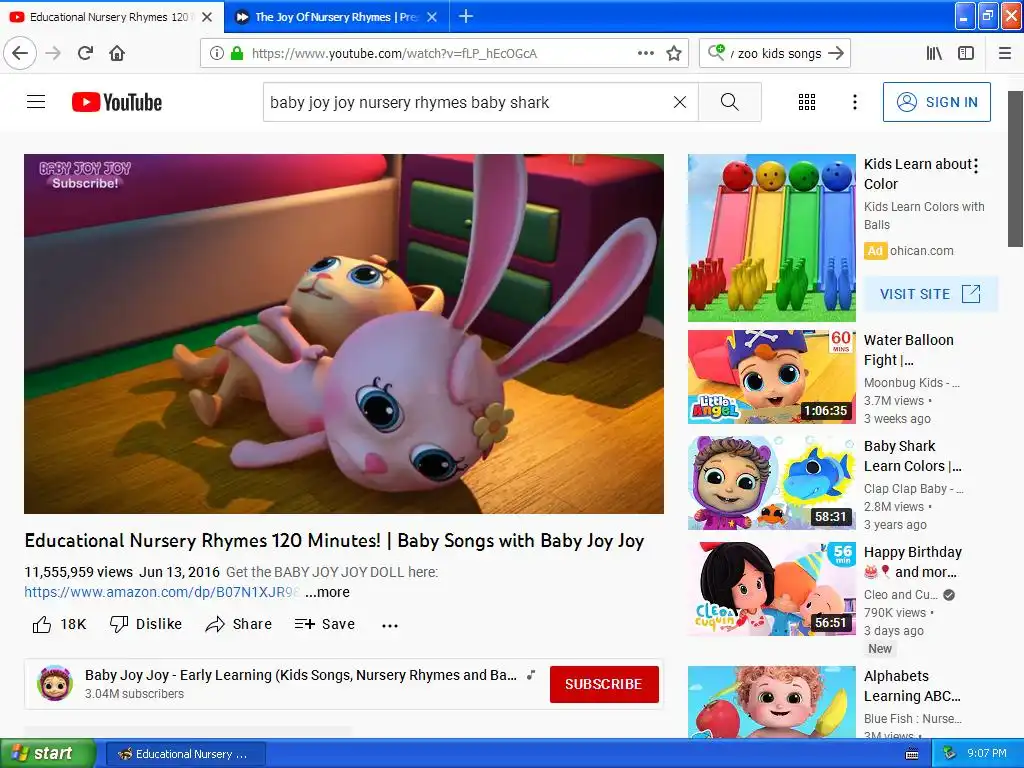This screenshot has height=768, width=1024.
Task: Open the Firefox hamburger menu
Action: pyautogui.click(x=1005, y=53)
